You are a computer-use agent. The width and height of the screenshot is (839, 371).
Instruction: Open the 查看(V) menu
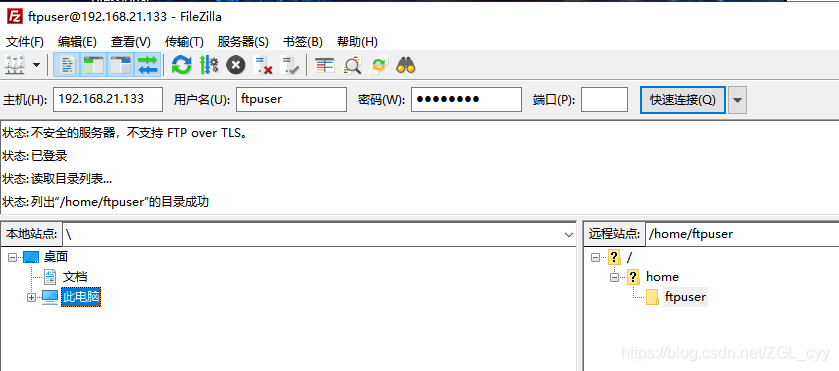pos(131,42)
